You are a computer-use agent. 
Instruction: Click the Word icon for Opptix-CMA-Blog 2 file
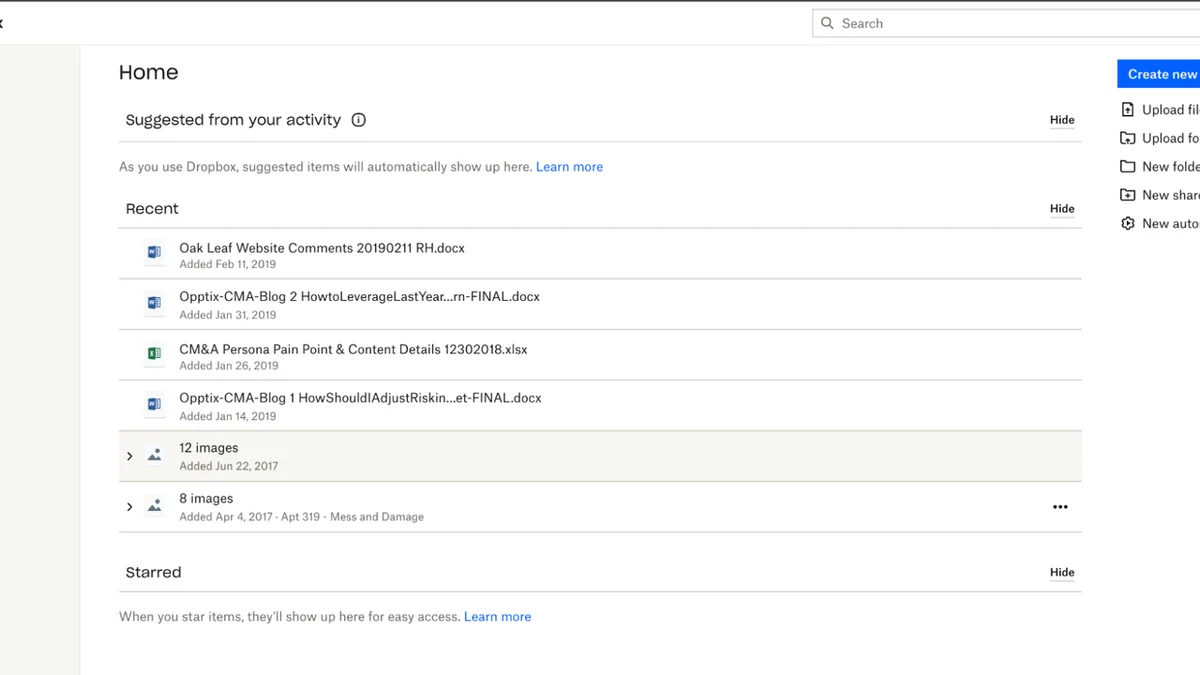(x=154, y=303)
